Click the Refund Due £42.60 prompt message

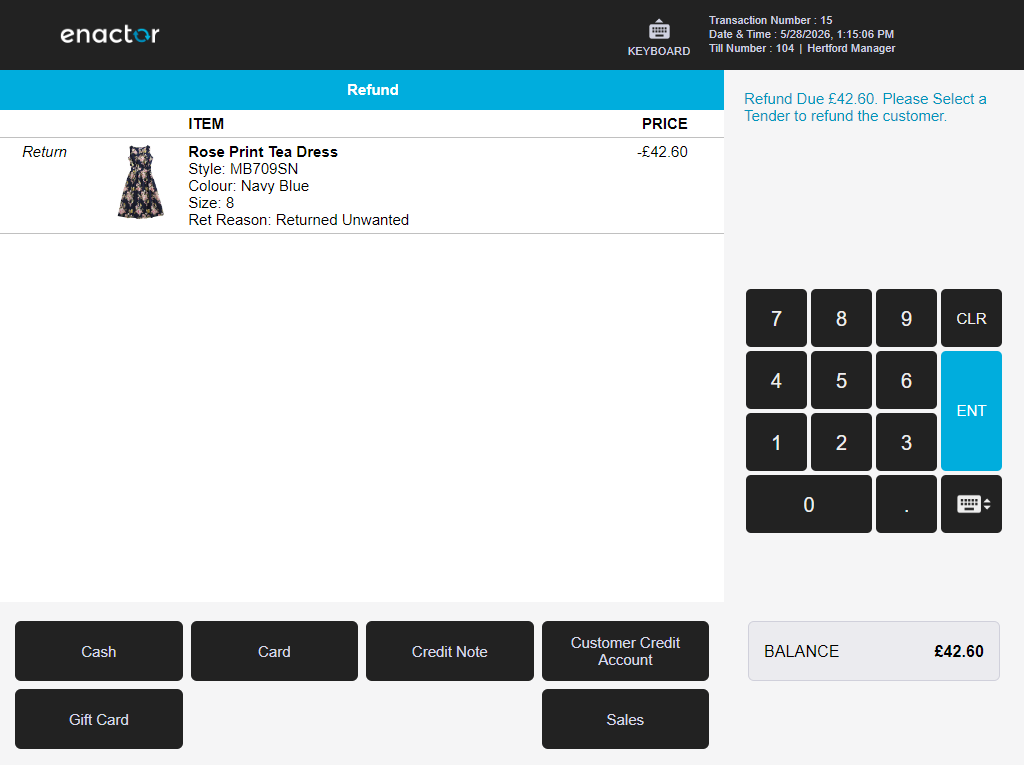(865, 107)
